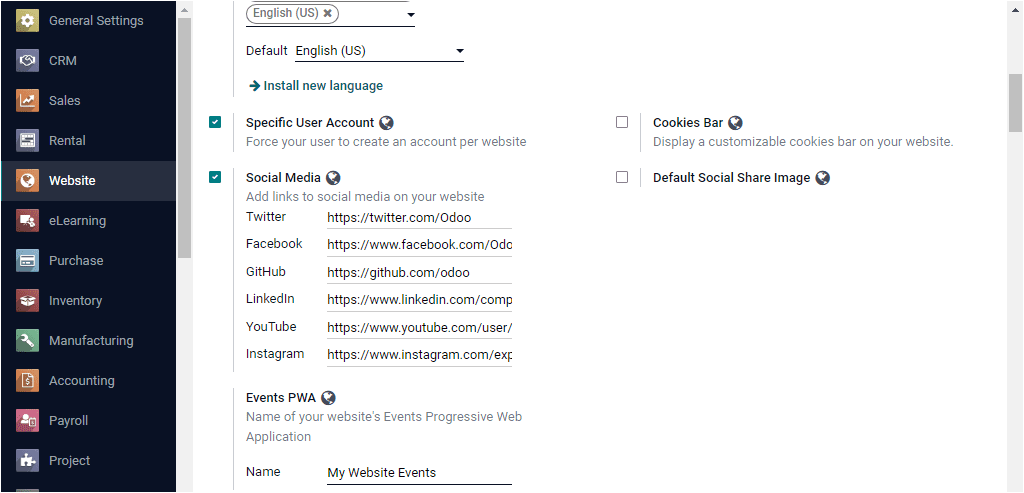This screenshot has height=493, width=1024.
Task: Click globe icon next to Specific User Account
Action: [x=387, y=123]
